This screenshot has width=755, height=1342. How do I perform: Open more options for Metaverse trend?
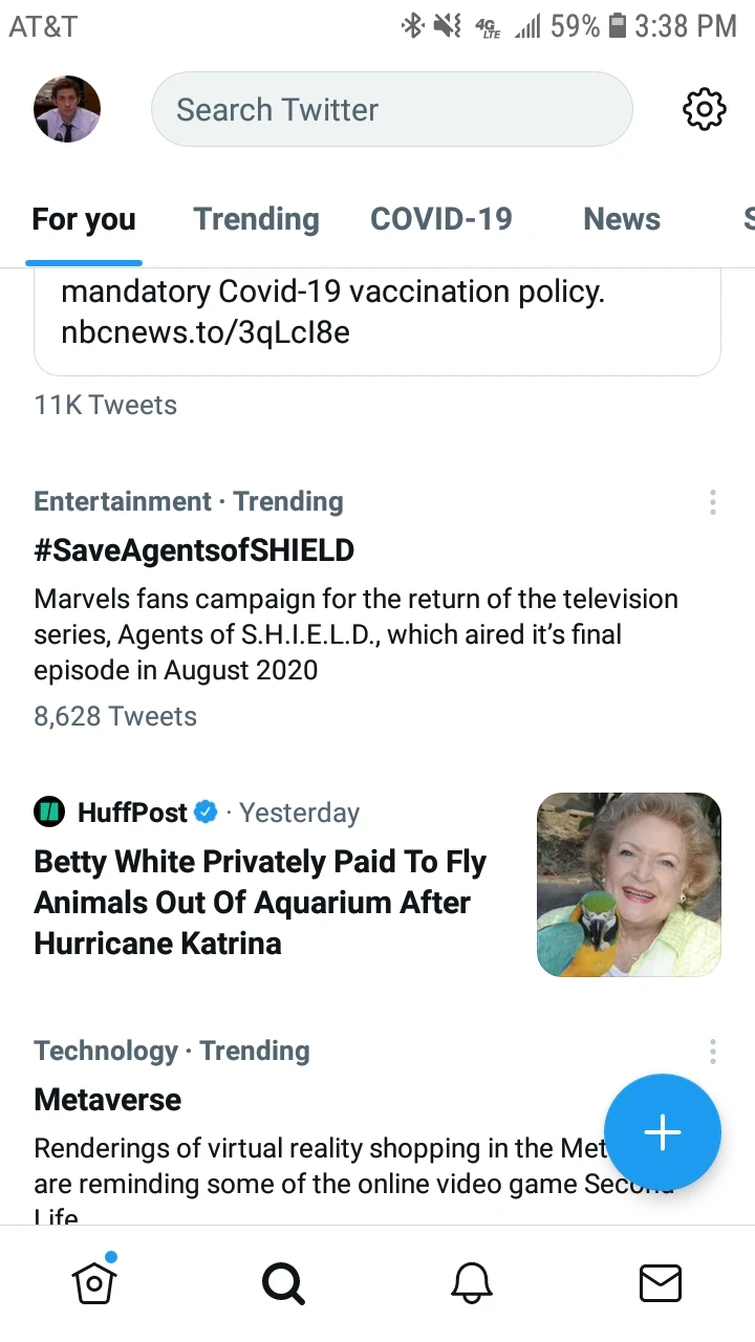[712, 1051]
